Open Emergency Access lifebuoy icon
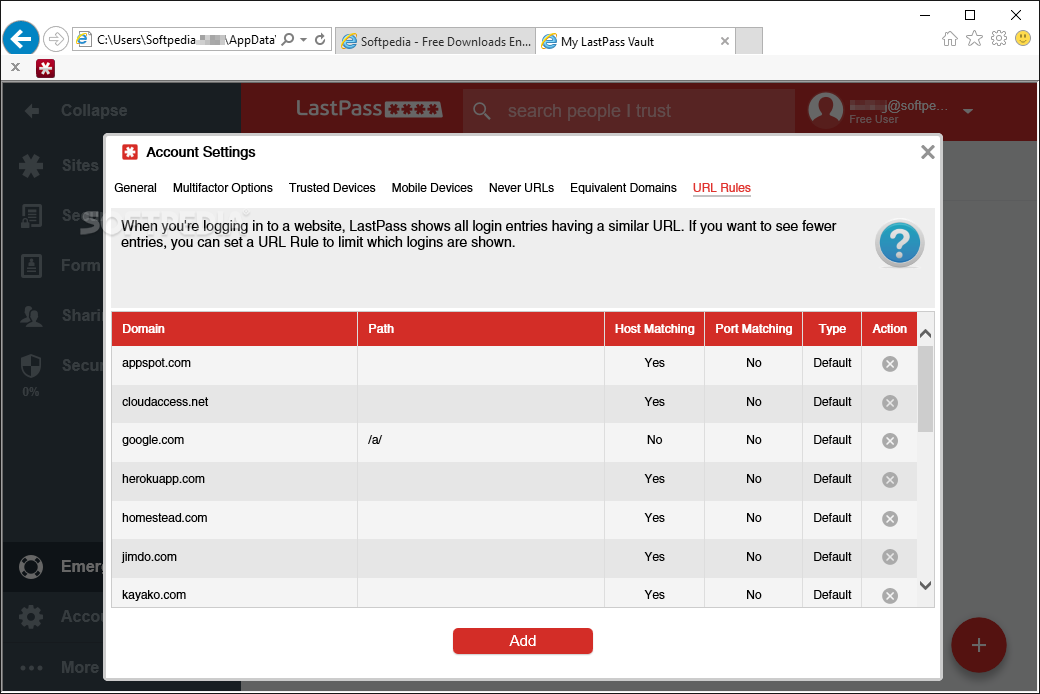Viewport: 1040px width, 694px height. coord(31,567)
